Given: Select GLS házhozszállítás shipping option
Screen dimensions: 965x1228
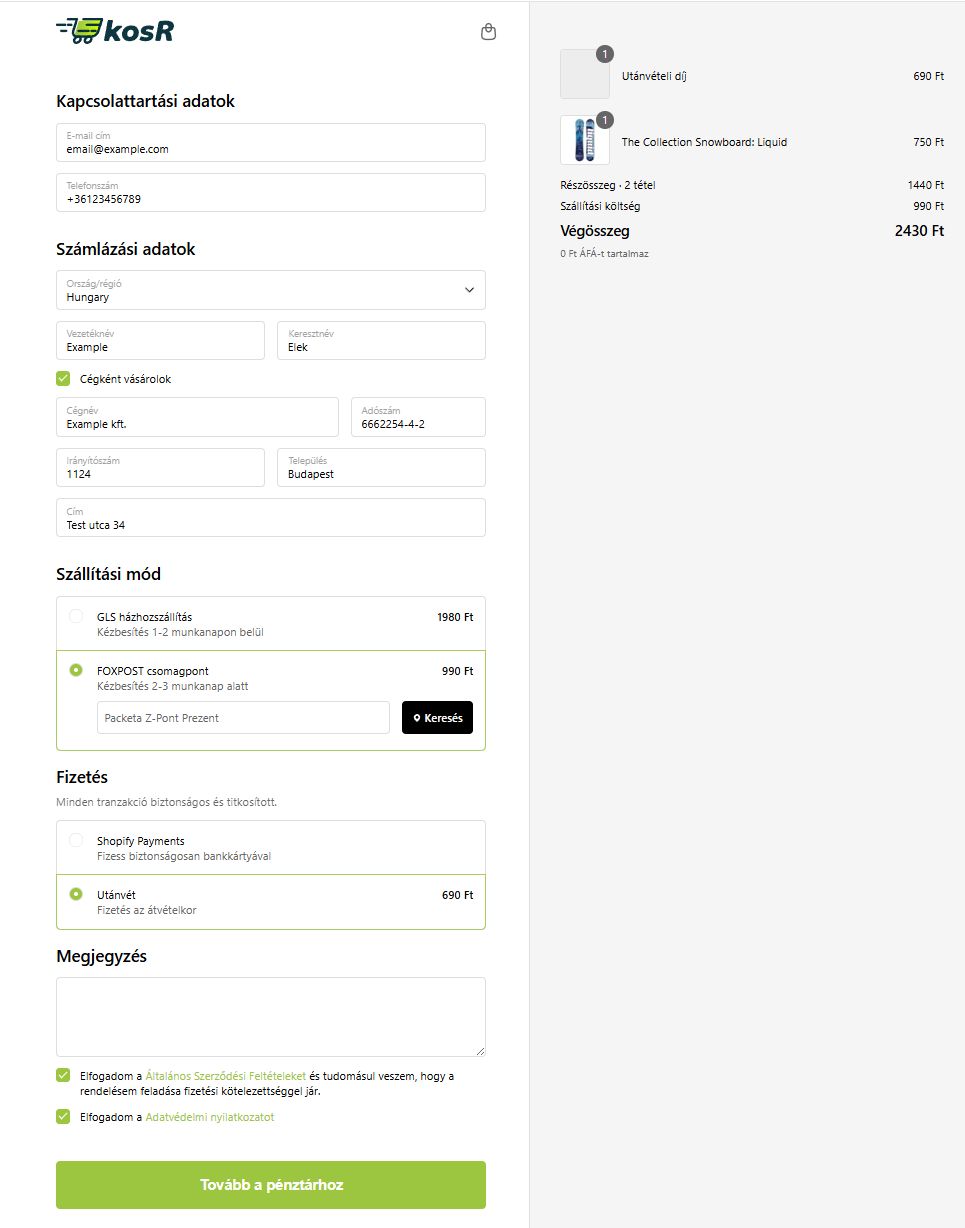Looking at the screenshot, I should tap(76, 617).
